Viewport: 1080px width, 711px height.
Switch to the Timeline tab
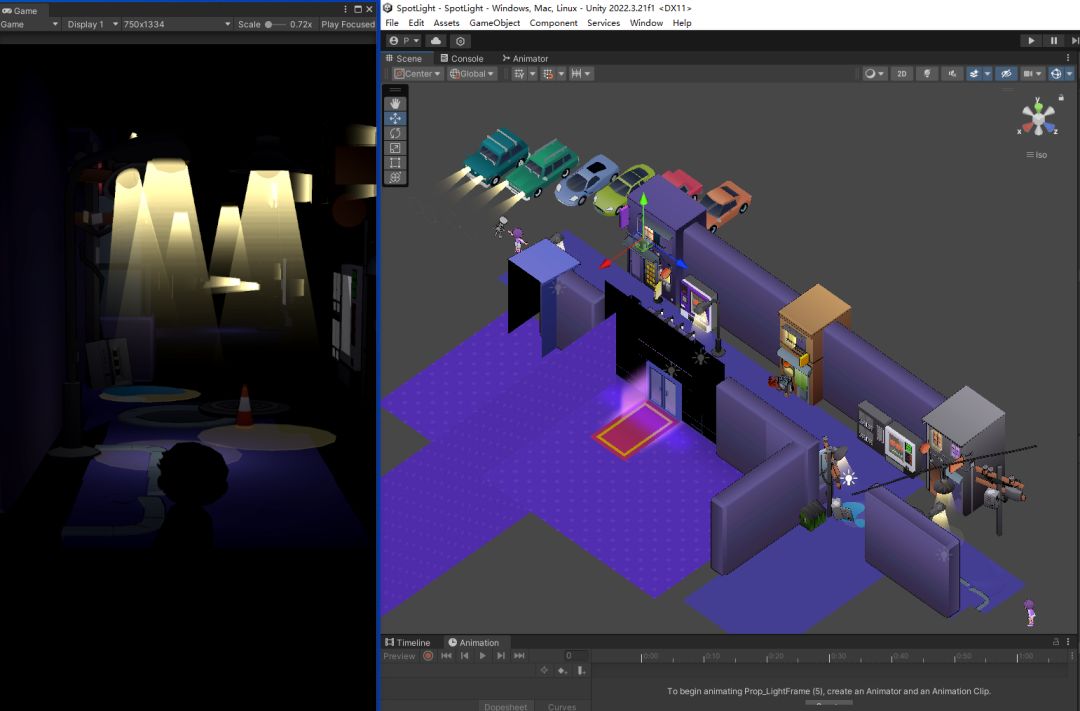408,642
